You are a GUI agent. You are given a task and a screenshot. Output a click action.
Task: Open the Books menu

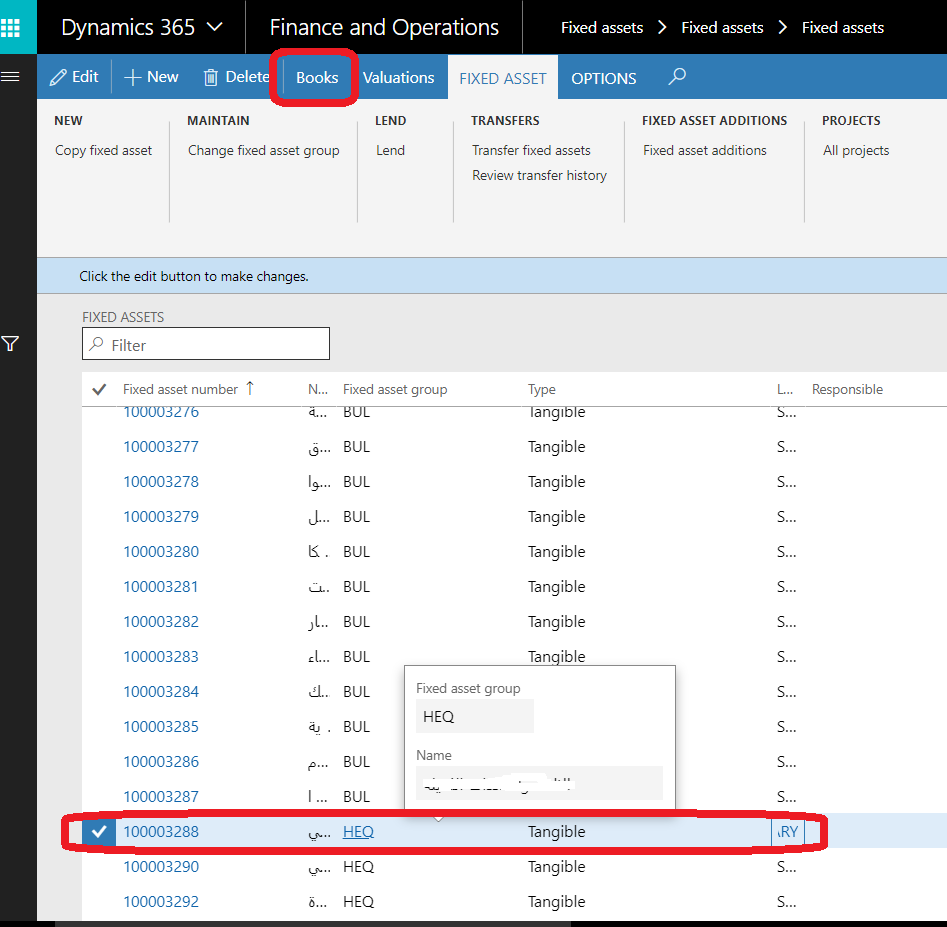click(316, 77)
